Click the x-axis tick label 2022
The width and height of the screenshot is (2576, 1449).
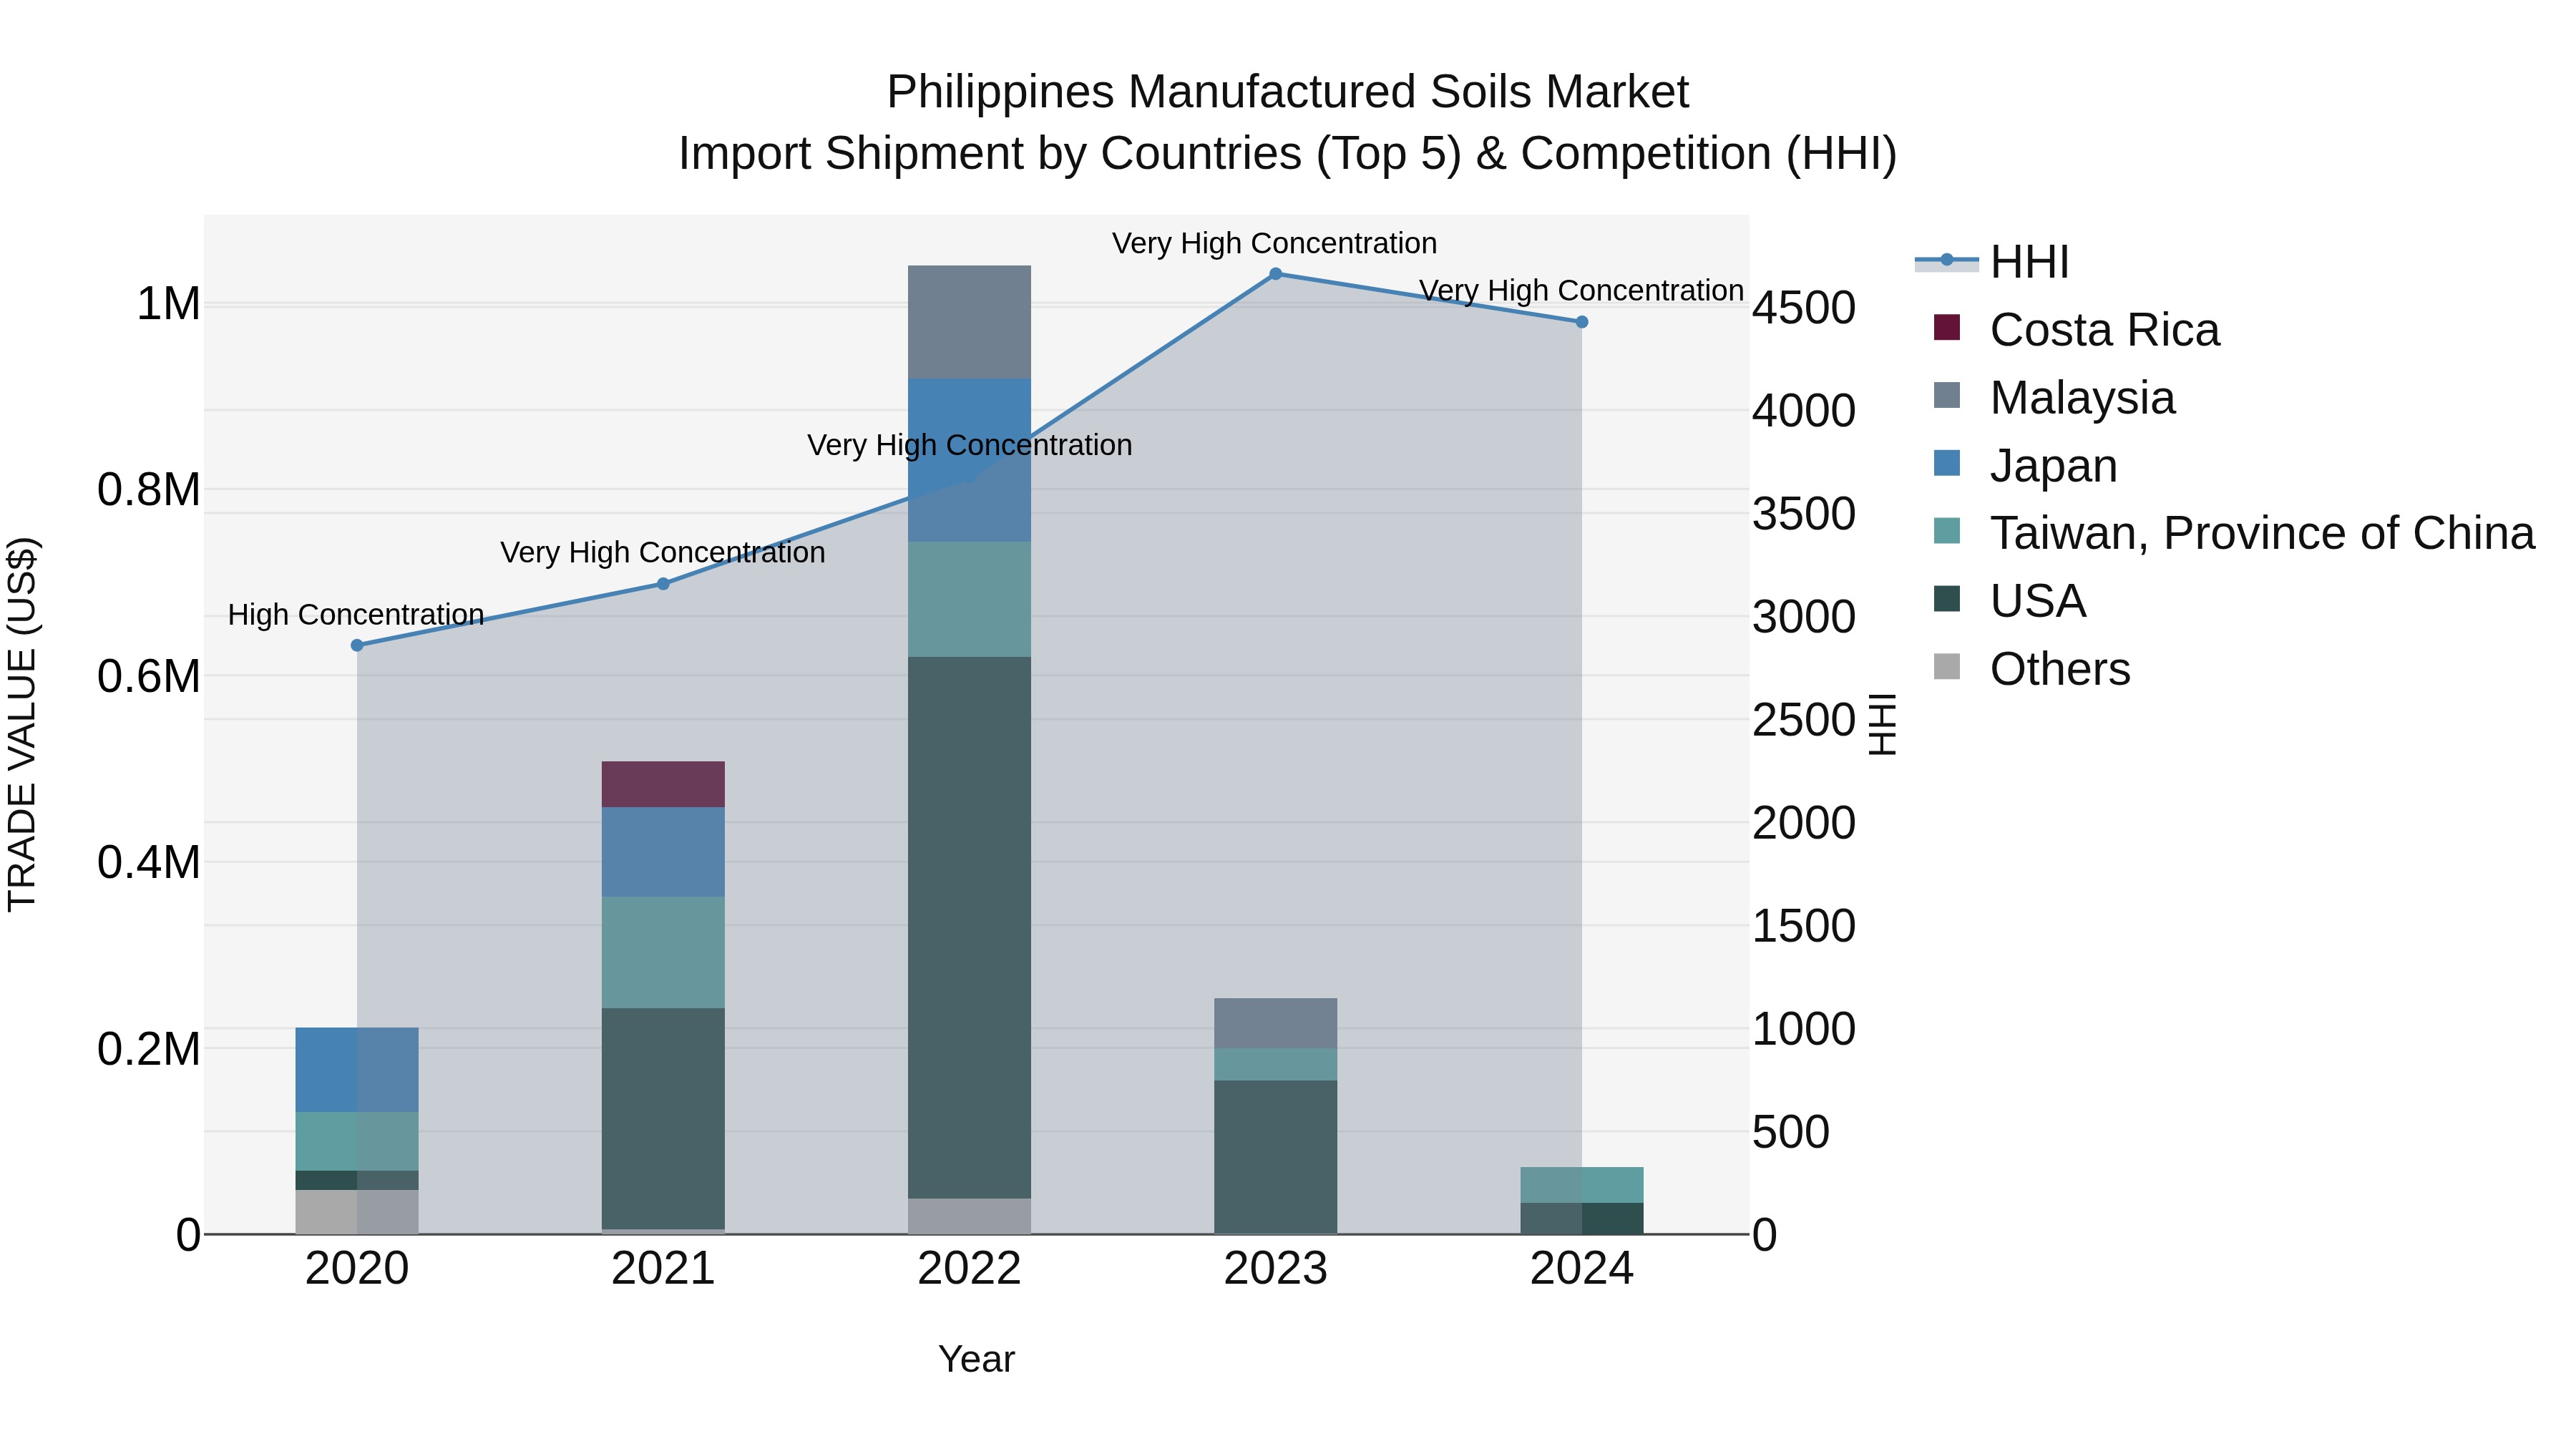pos(969,1269)
